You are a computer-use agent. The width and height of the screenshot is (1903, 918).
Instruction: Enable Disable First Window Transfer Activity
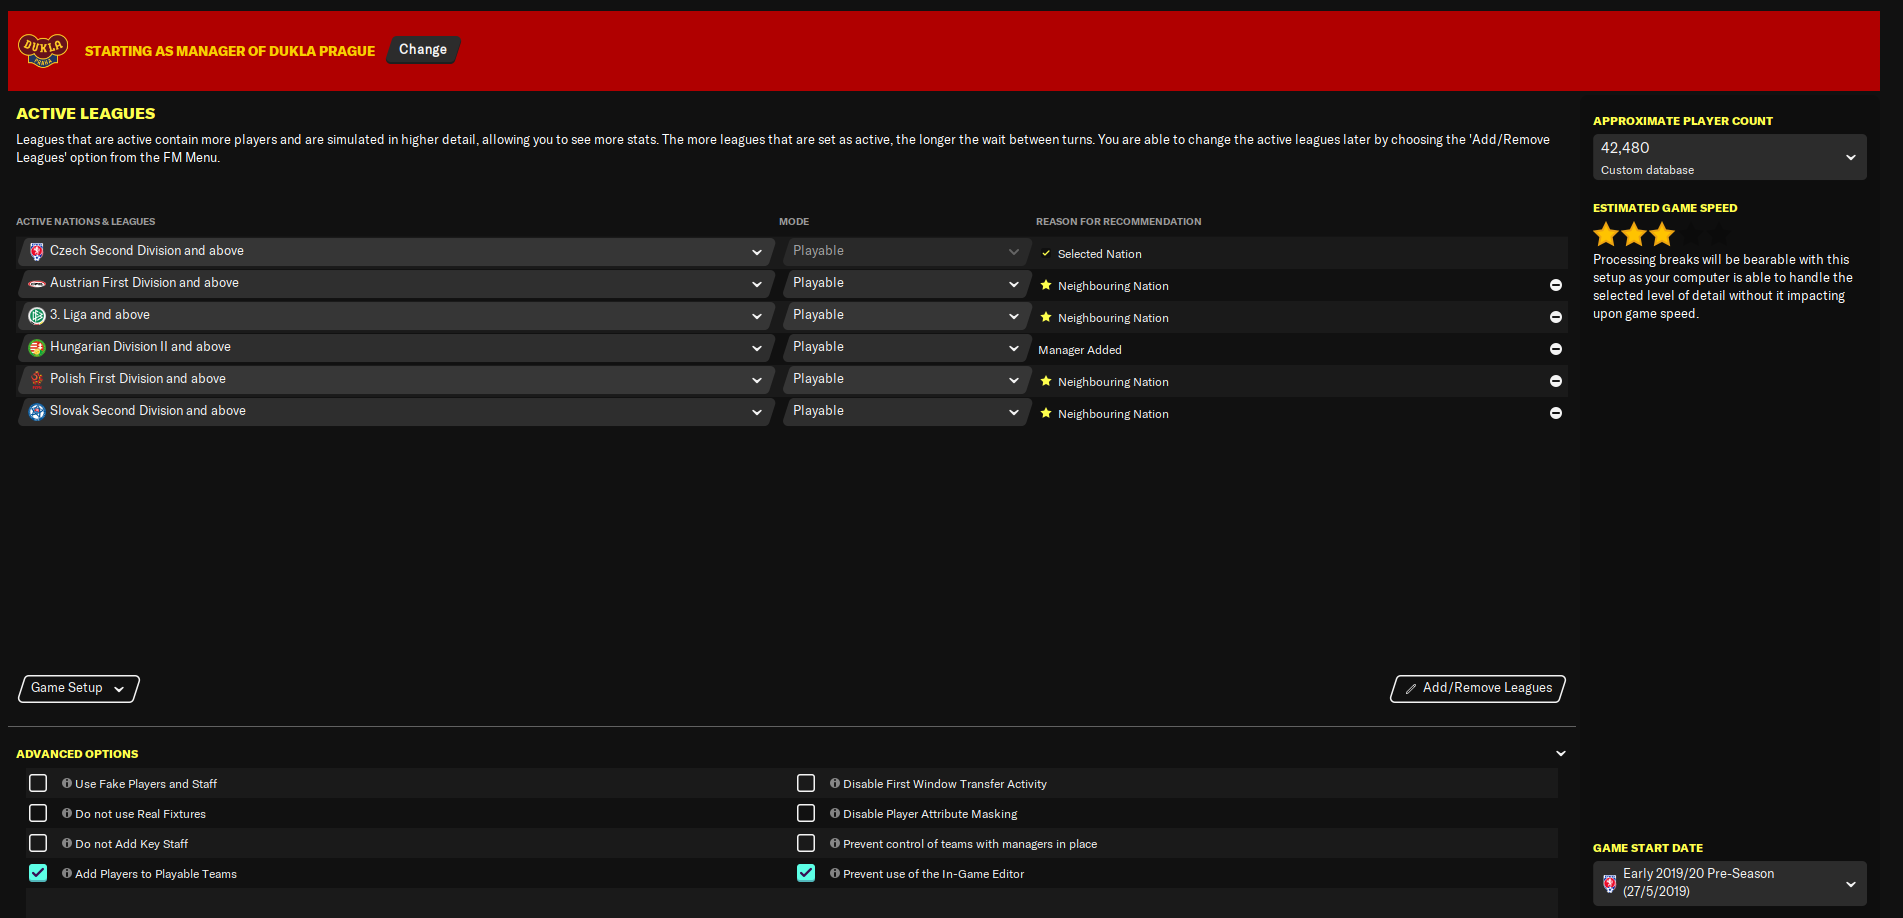pyautogui.click(x=806, y=783)
